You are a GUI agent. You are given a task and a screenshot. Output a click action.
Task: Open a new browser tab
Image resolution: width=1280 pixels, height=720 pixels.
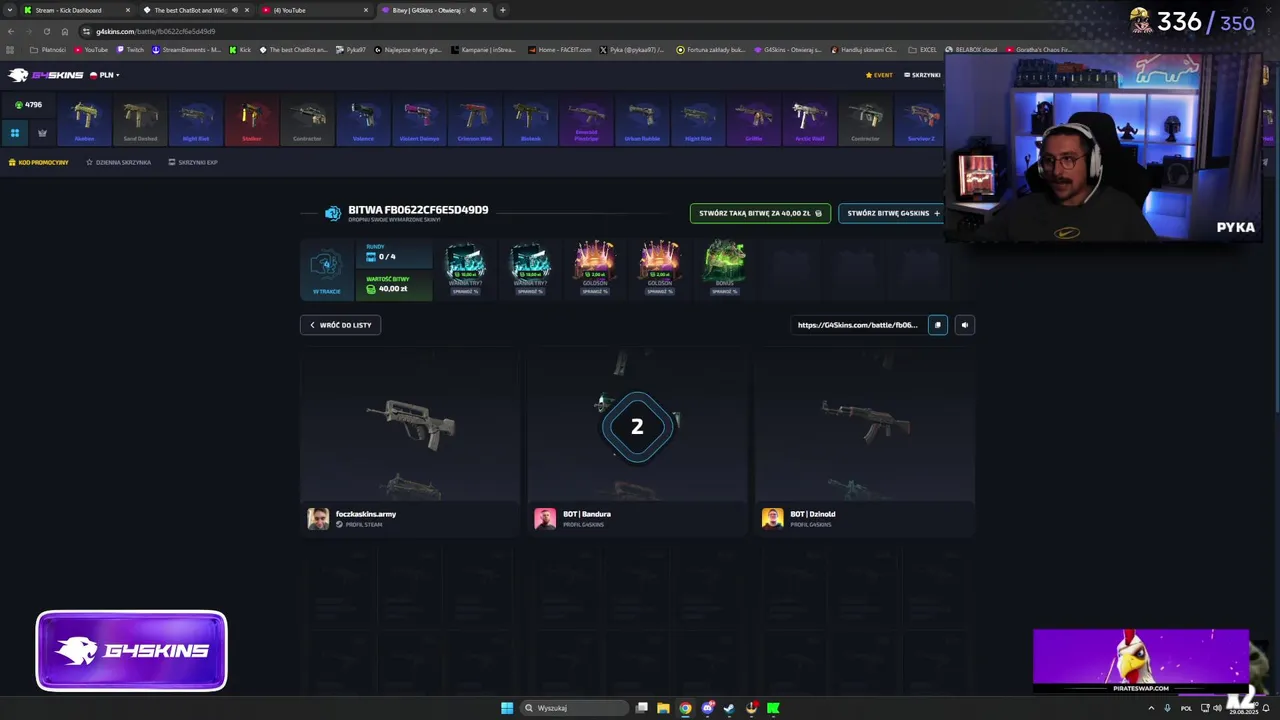point(502,10)
